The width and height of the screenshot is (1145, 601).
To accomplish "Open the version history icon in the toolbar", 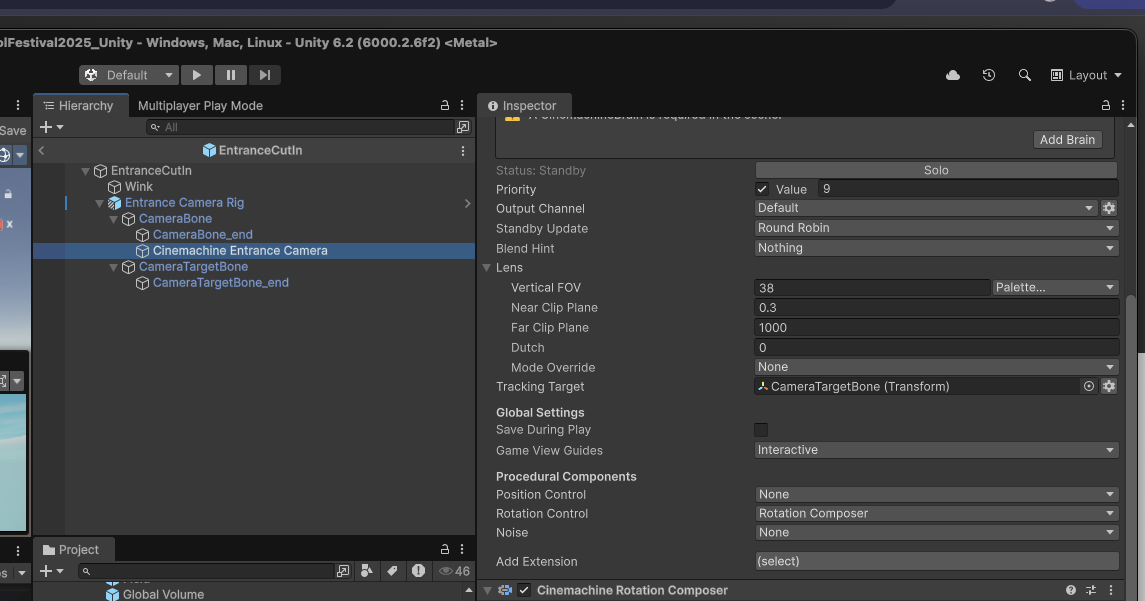I will (988, 75).
